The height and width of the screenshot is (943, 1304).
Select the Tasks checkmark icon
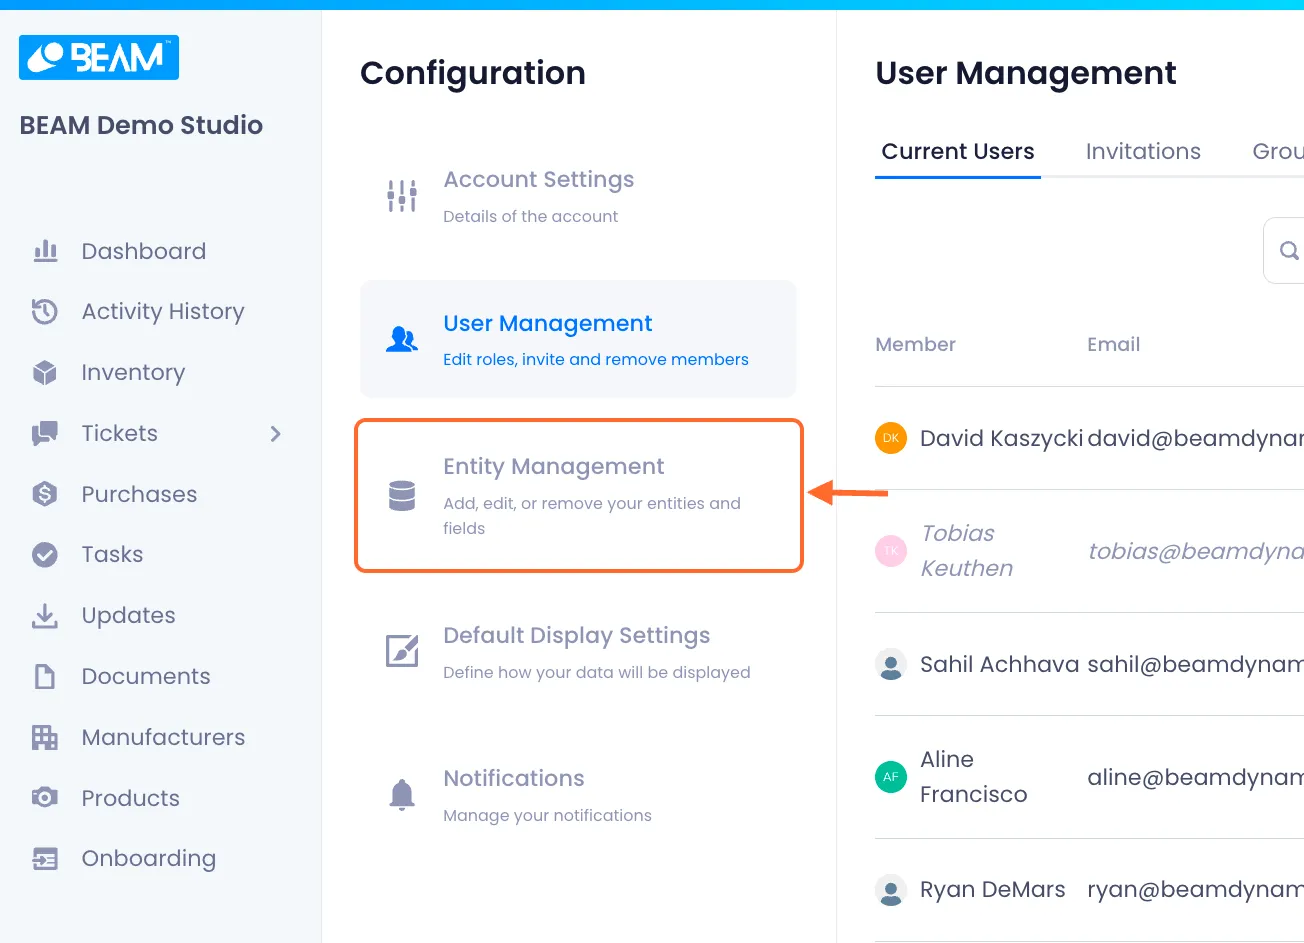click(x=45, y=555)
